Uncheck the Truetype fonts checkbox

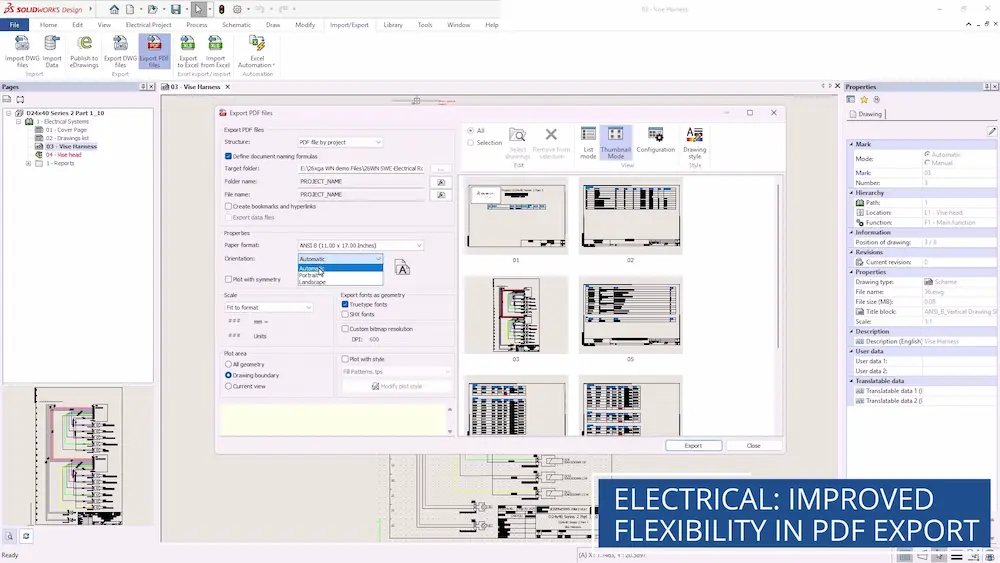click(345, 304)
